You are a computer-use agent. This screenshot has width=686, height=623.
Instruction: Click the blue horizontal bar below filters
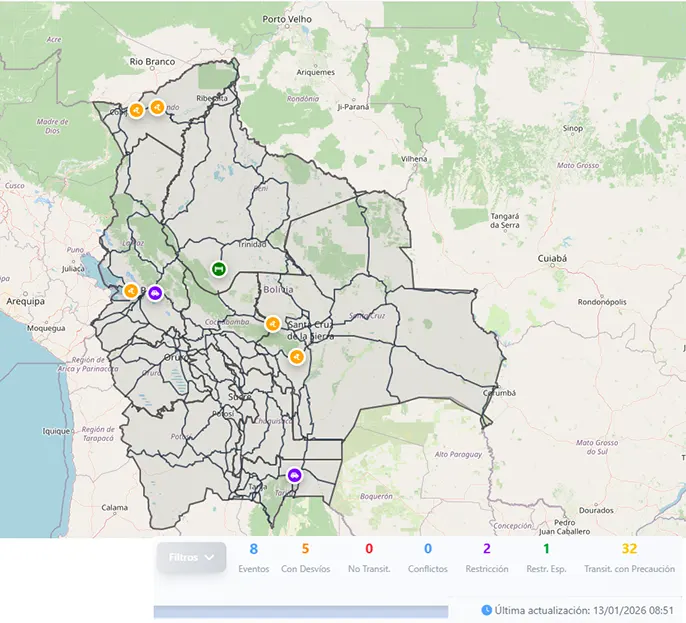point(300,611)
